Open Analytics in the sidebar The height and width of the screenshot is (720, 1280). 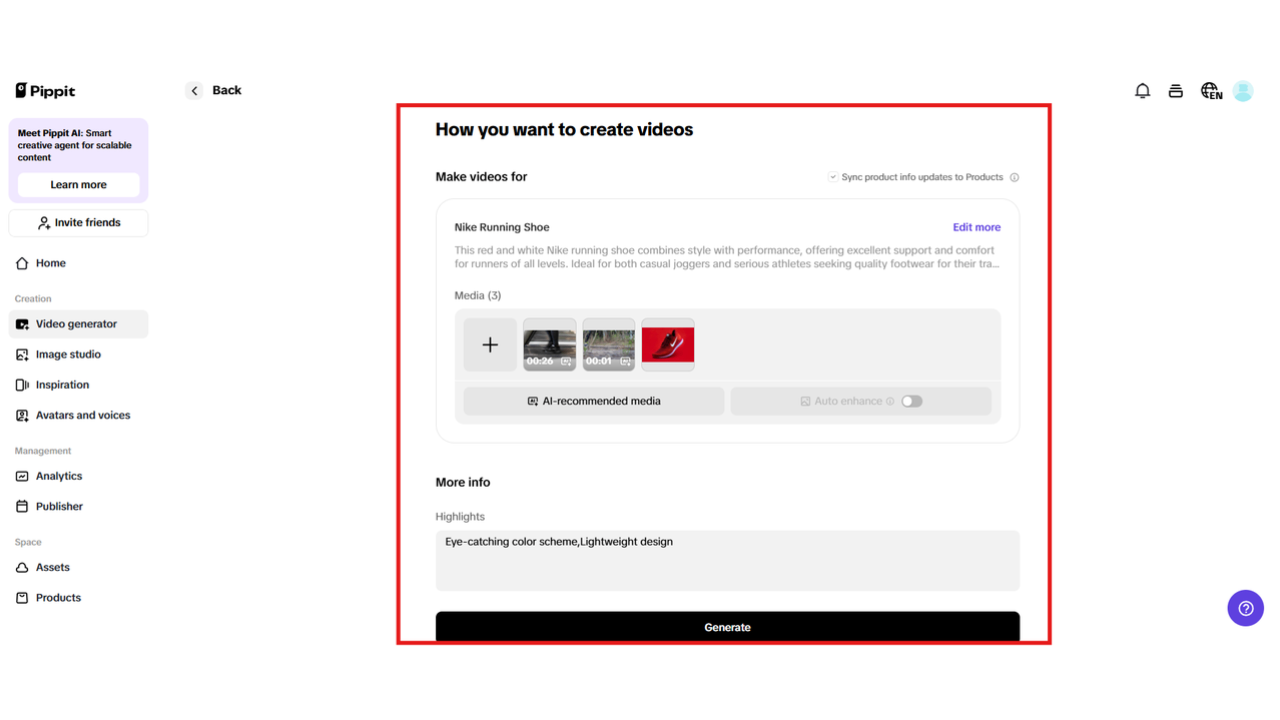pos(78,476)
